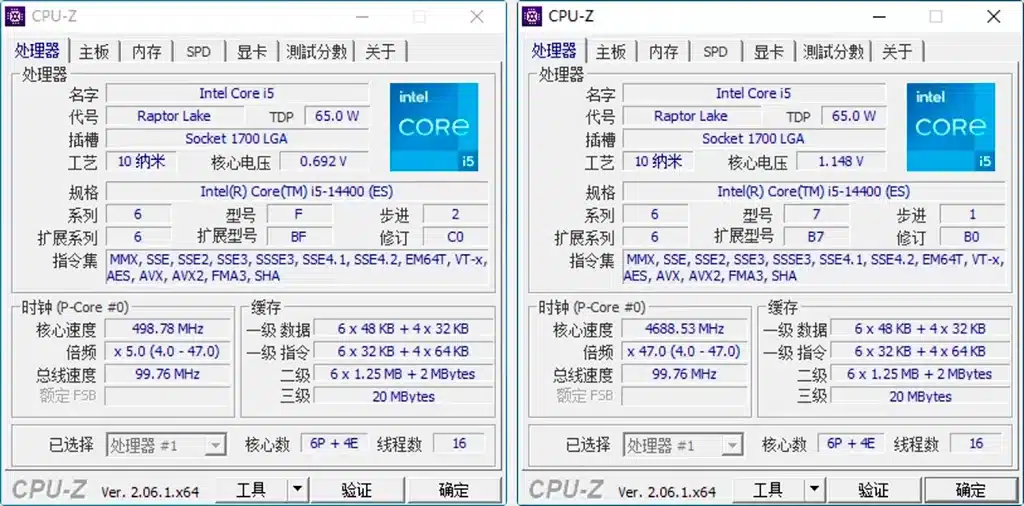
Task: Click the Intel Core i5 logo in left window
Action: (x=434, y=127)
